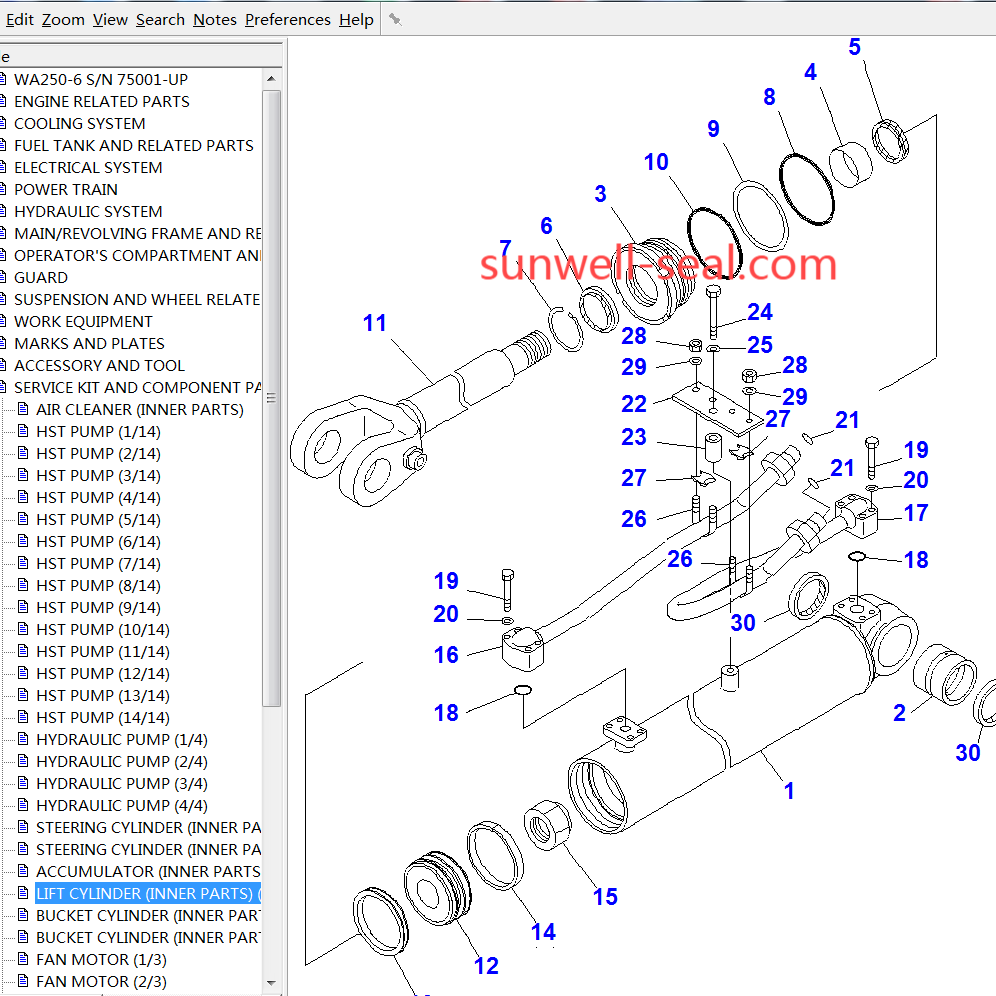The width and height of the screenshot is (996, 996).
Task: Click the pin icon beside the Help menu
Action: pos(395,19)
